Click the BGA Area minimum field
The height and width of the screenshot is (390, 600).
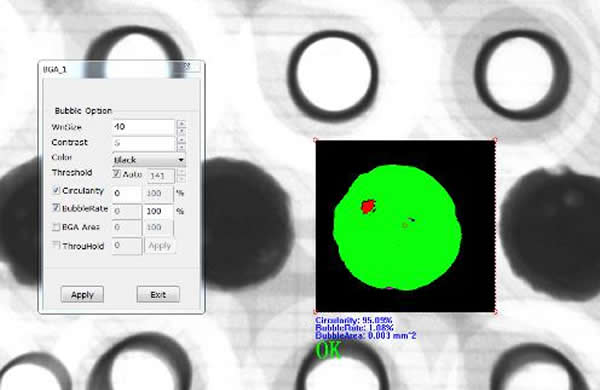pos(127,227)
